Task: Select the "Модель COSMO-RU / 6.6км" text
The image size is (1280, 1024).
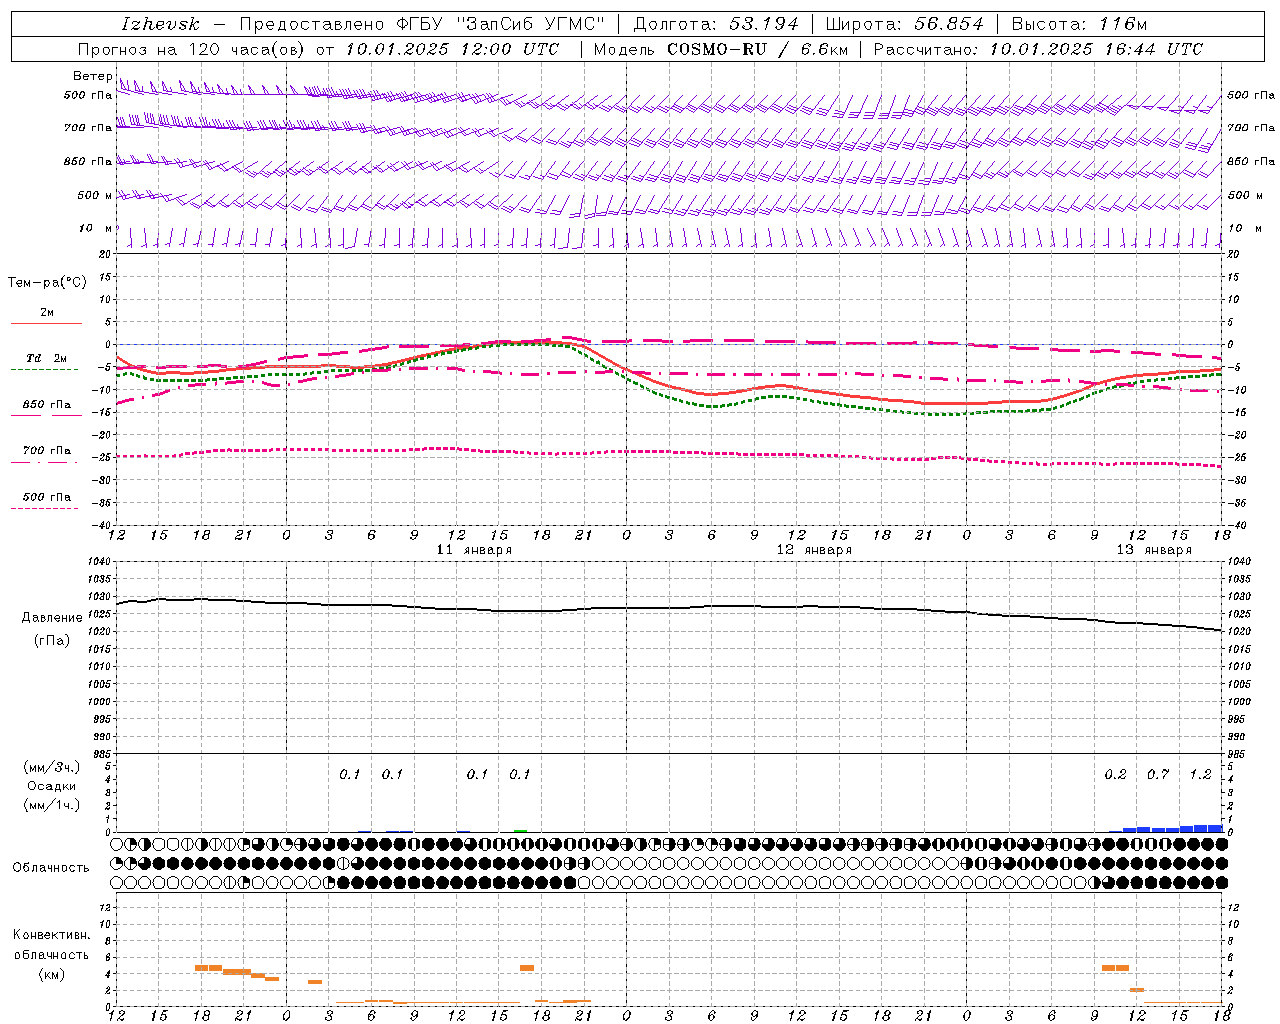Action: pos(720,49)
